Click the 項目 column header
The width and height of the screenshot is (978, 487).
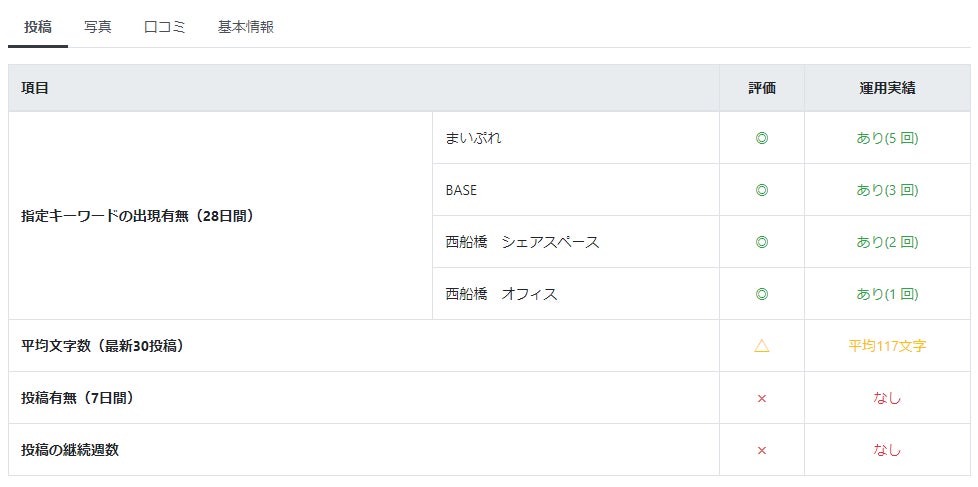[35, 88]
